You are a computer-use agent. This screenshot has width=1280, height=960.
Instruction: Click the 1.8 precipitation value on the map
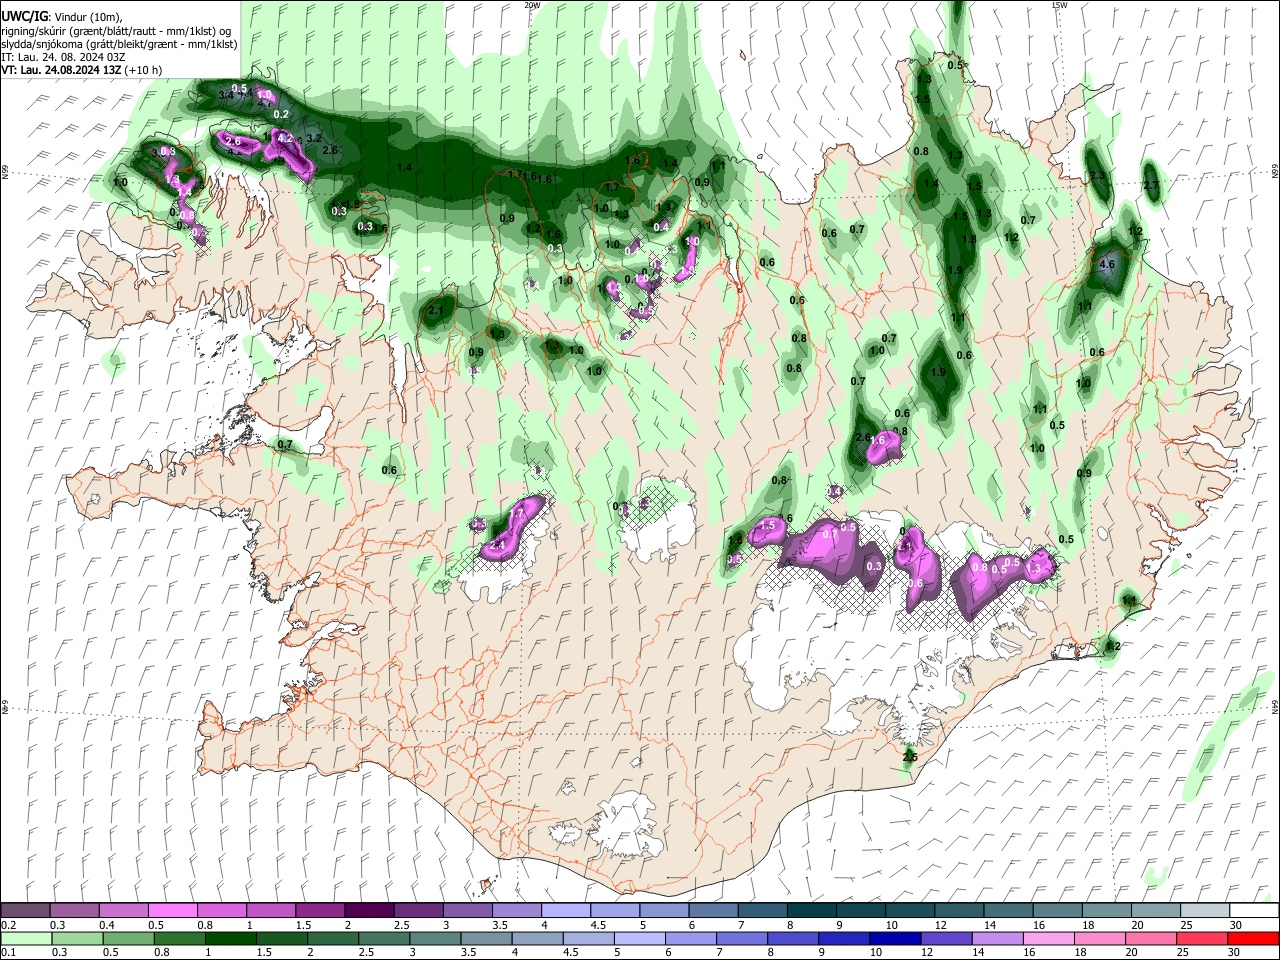point(968,240)
